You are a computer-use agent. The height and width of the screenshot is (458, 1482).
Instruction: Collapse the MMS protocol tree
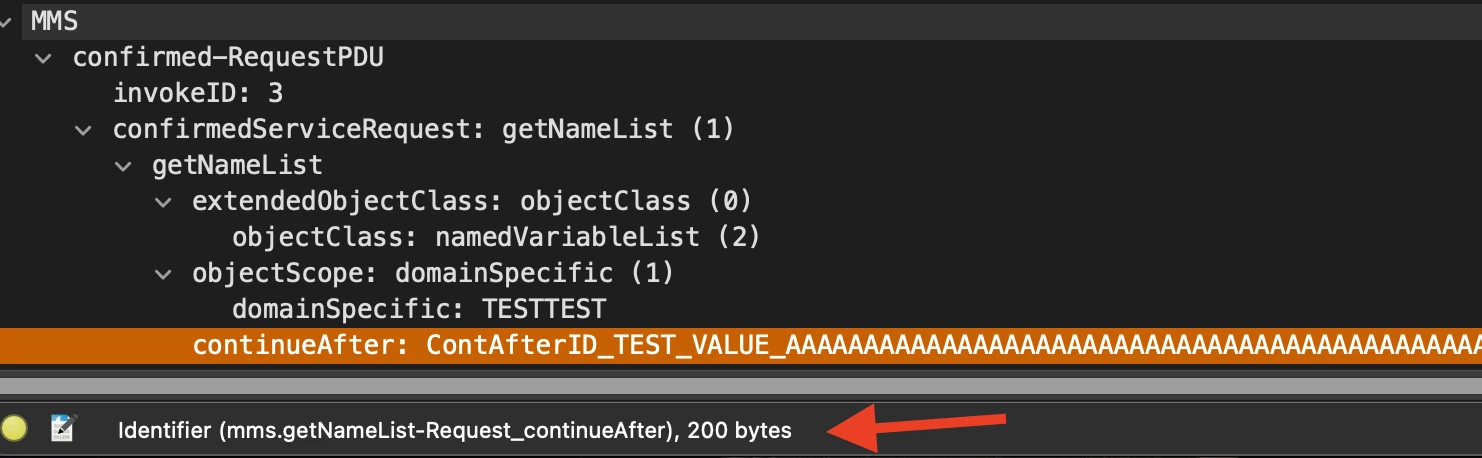pyautogui.click(x=6, y=20)
